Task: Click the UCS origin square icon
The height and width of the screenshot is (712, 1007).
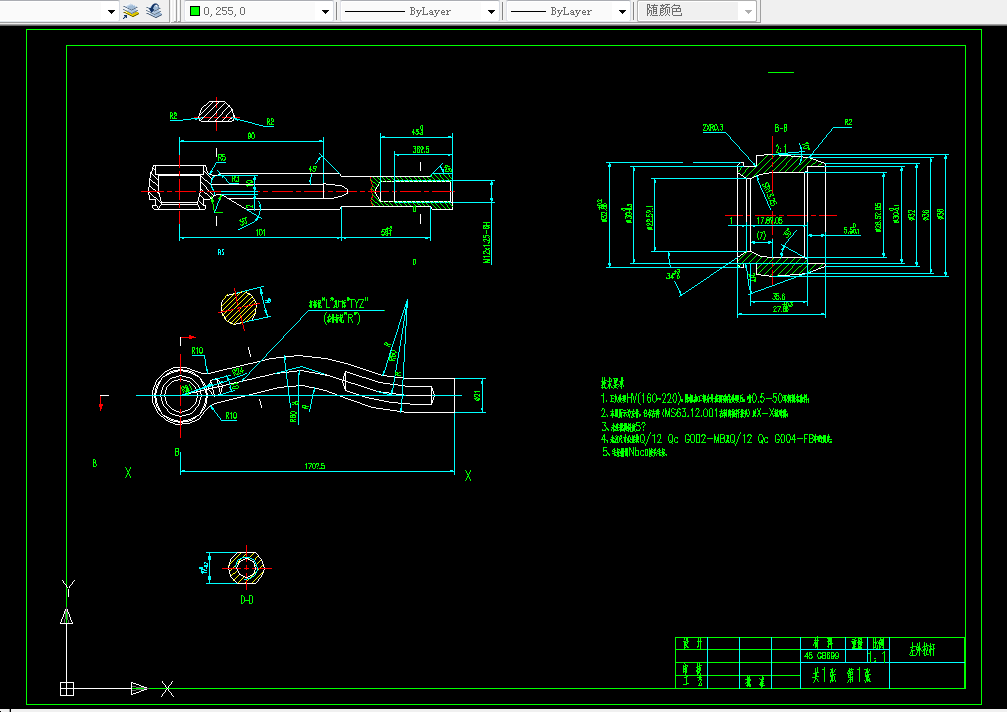Action: click(x=67, y=688)
